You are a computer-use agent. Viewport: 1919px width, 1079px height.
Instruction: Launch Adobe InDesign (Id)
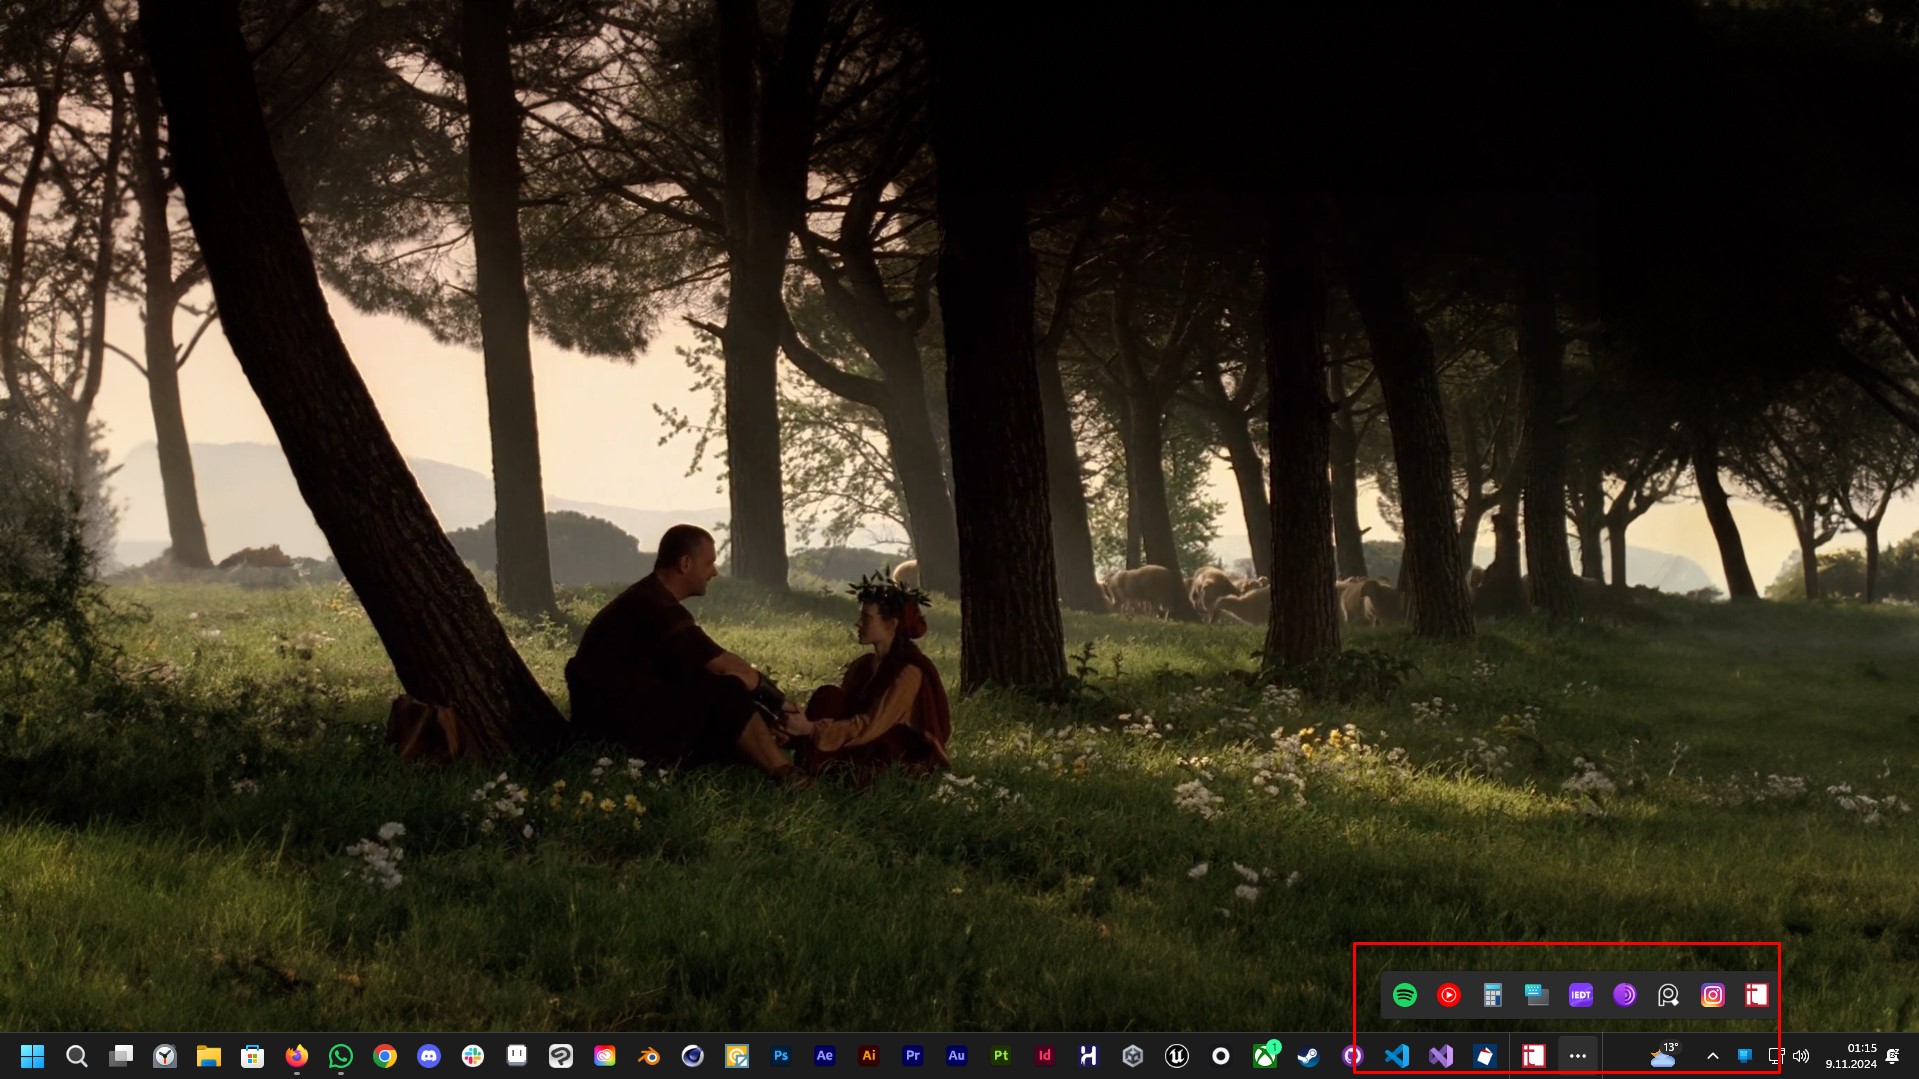click(1044, 1056)
